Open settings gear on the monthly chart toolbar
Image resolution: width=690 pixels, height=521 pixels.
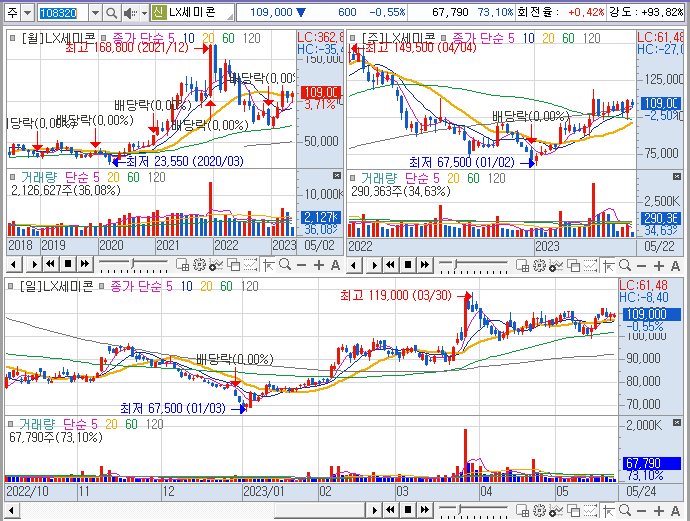[199, 264]
